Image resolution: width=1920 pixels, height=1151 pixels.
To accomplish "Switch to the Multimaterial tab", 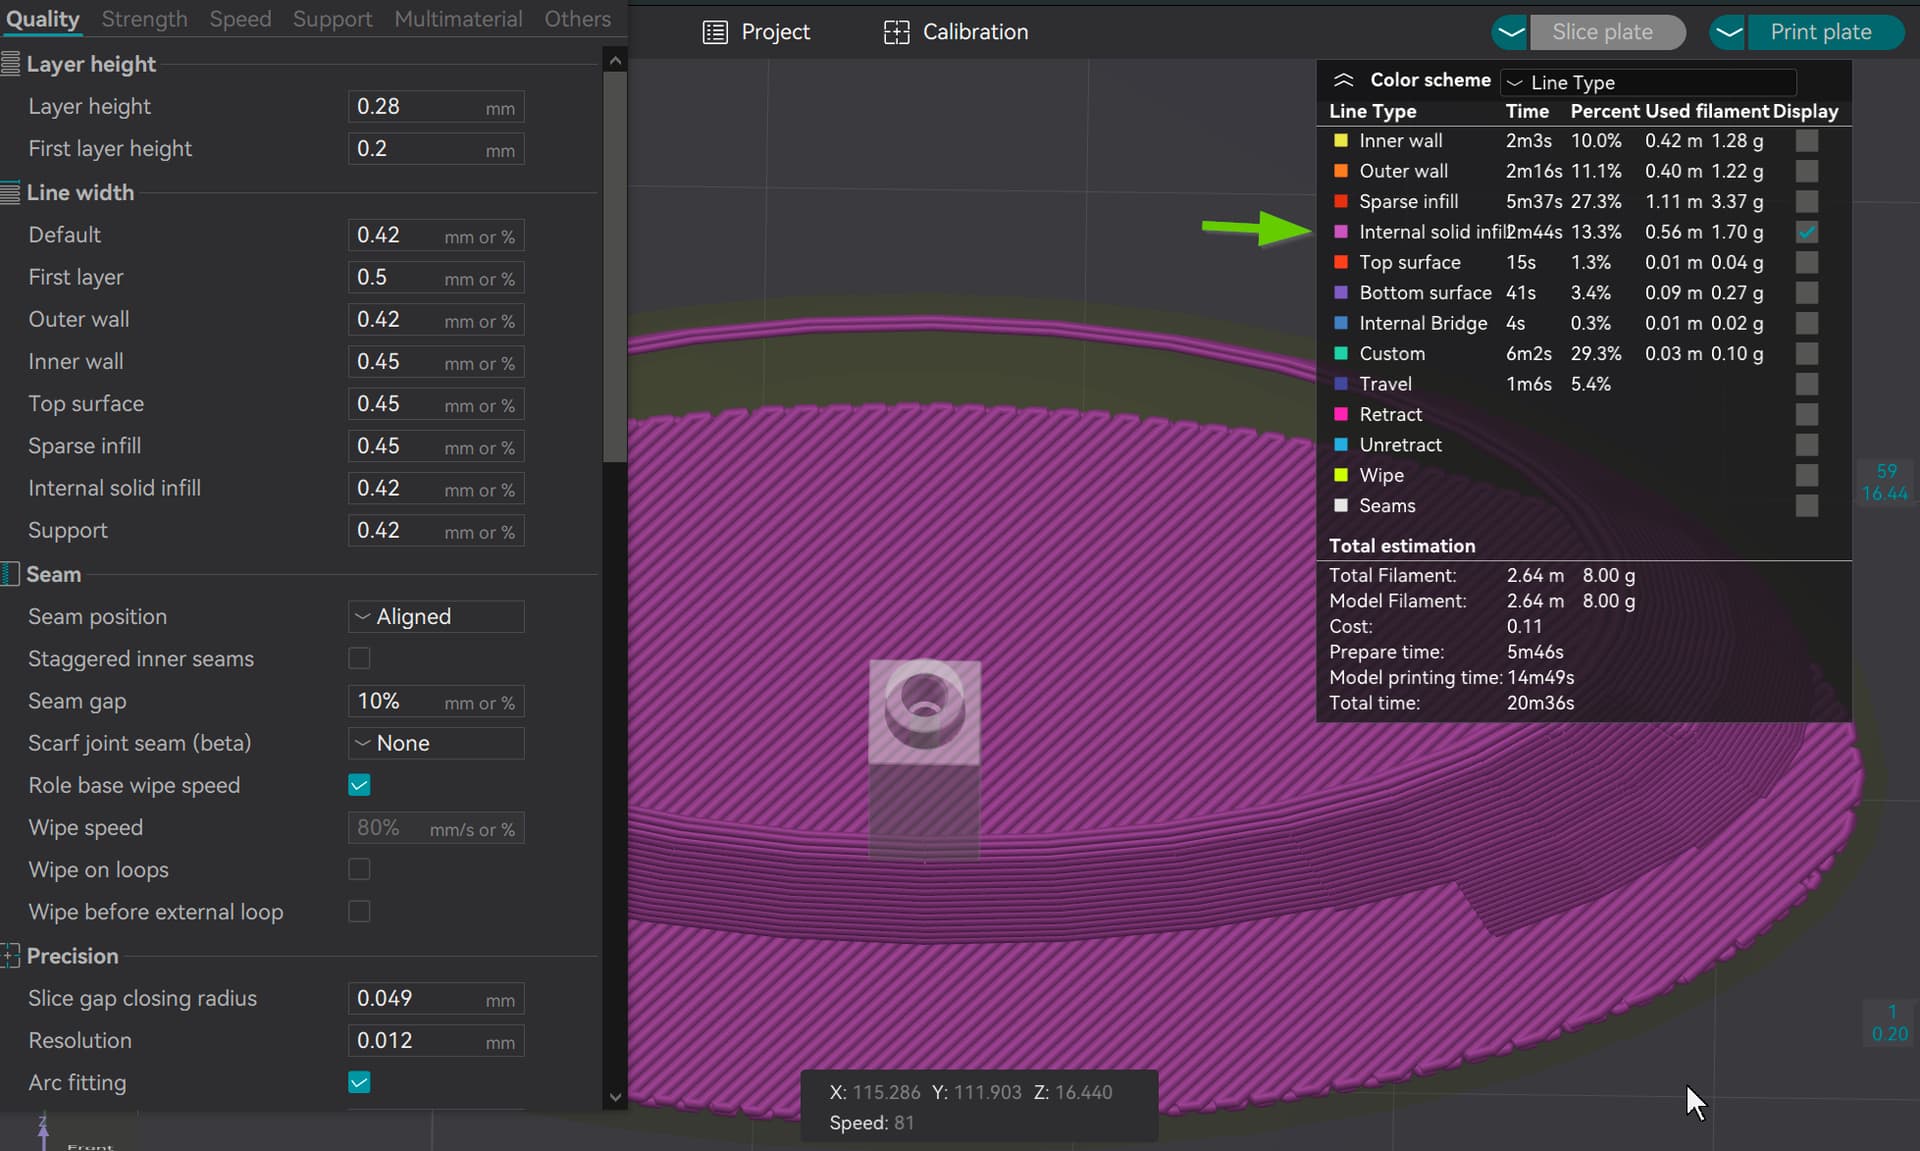I will pyautogui.click(x=458, y=19).
